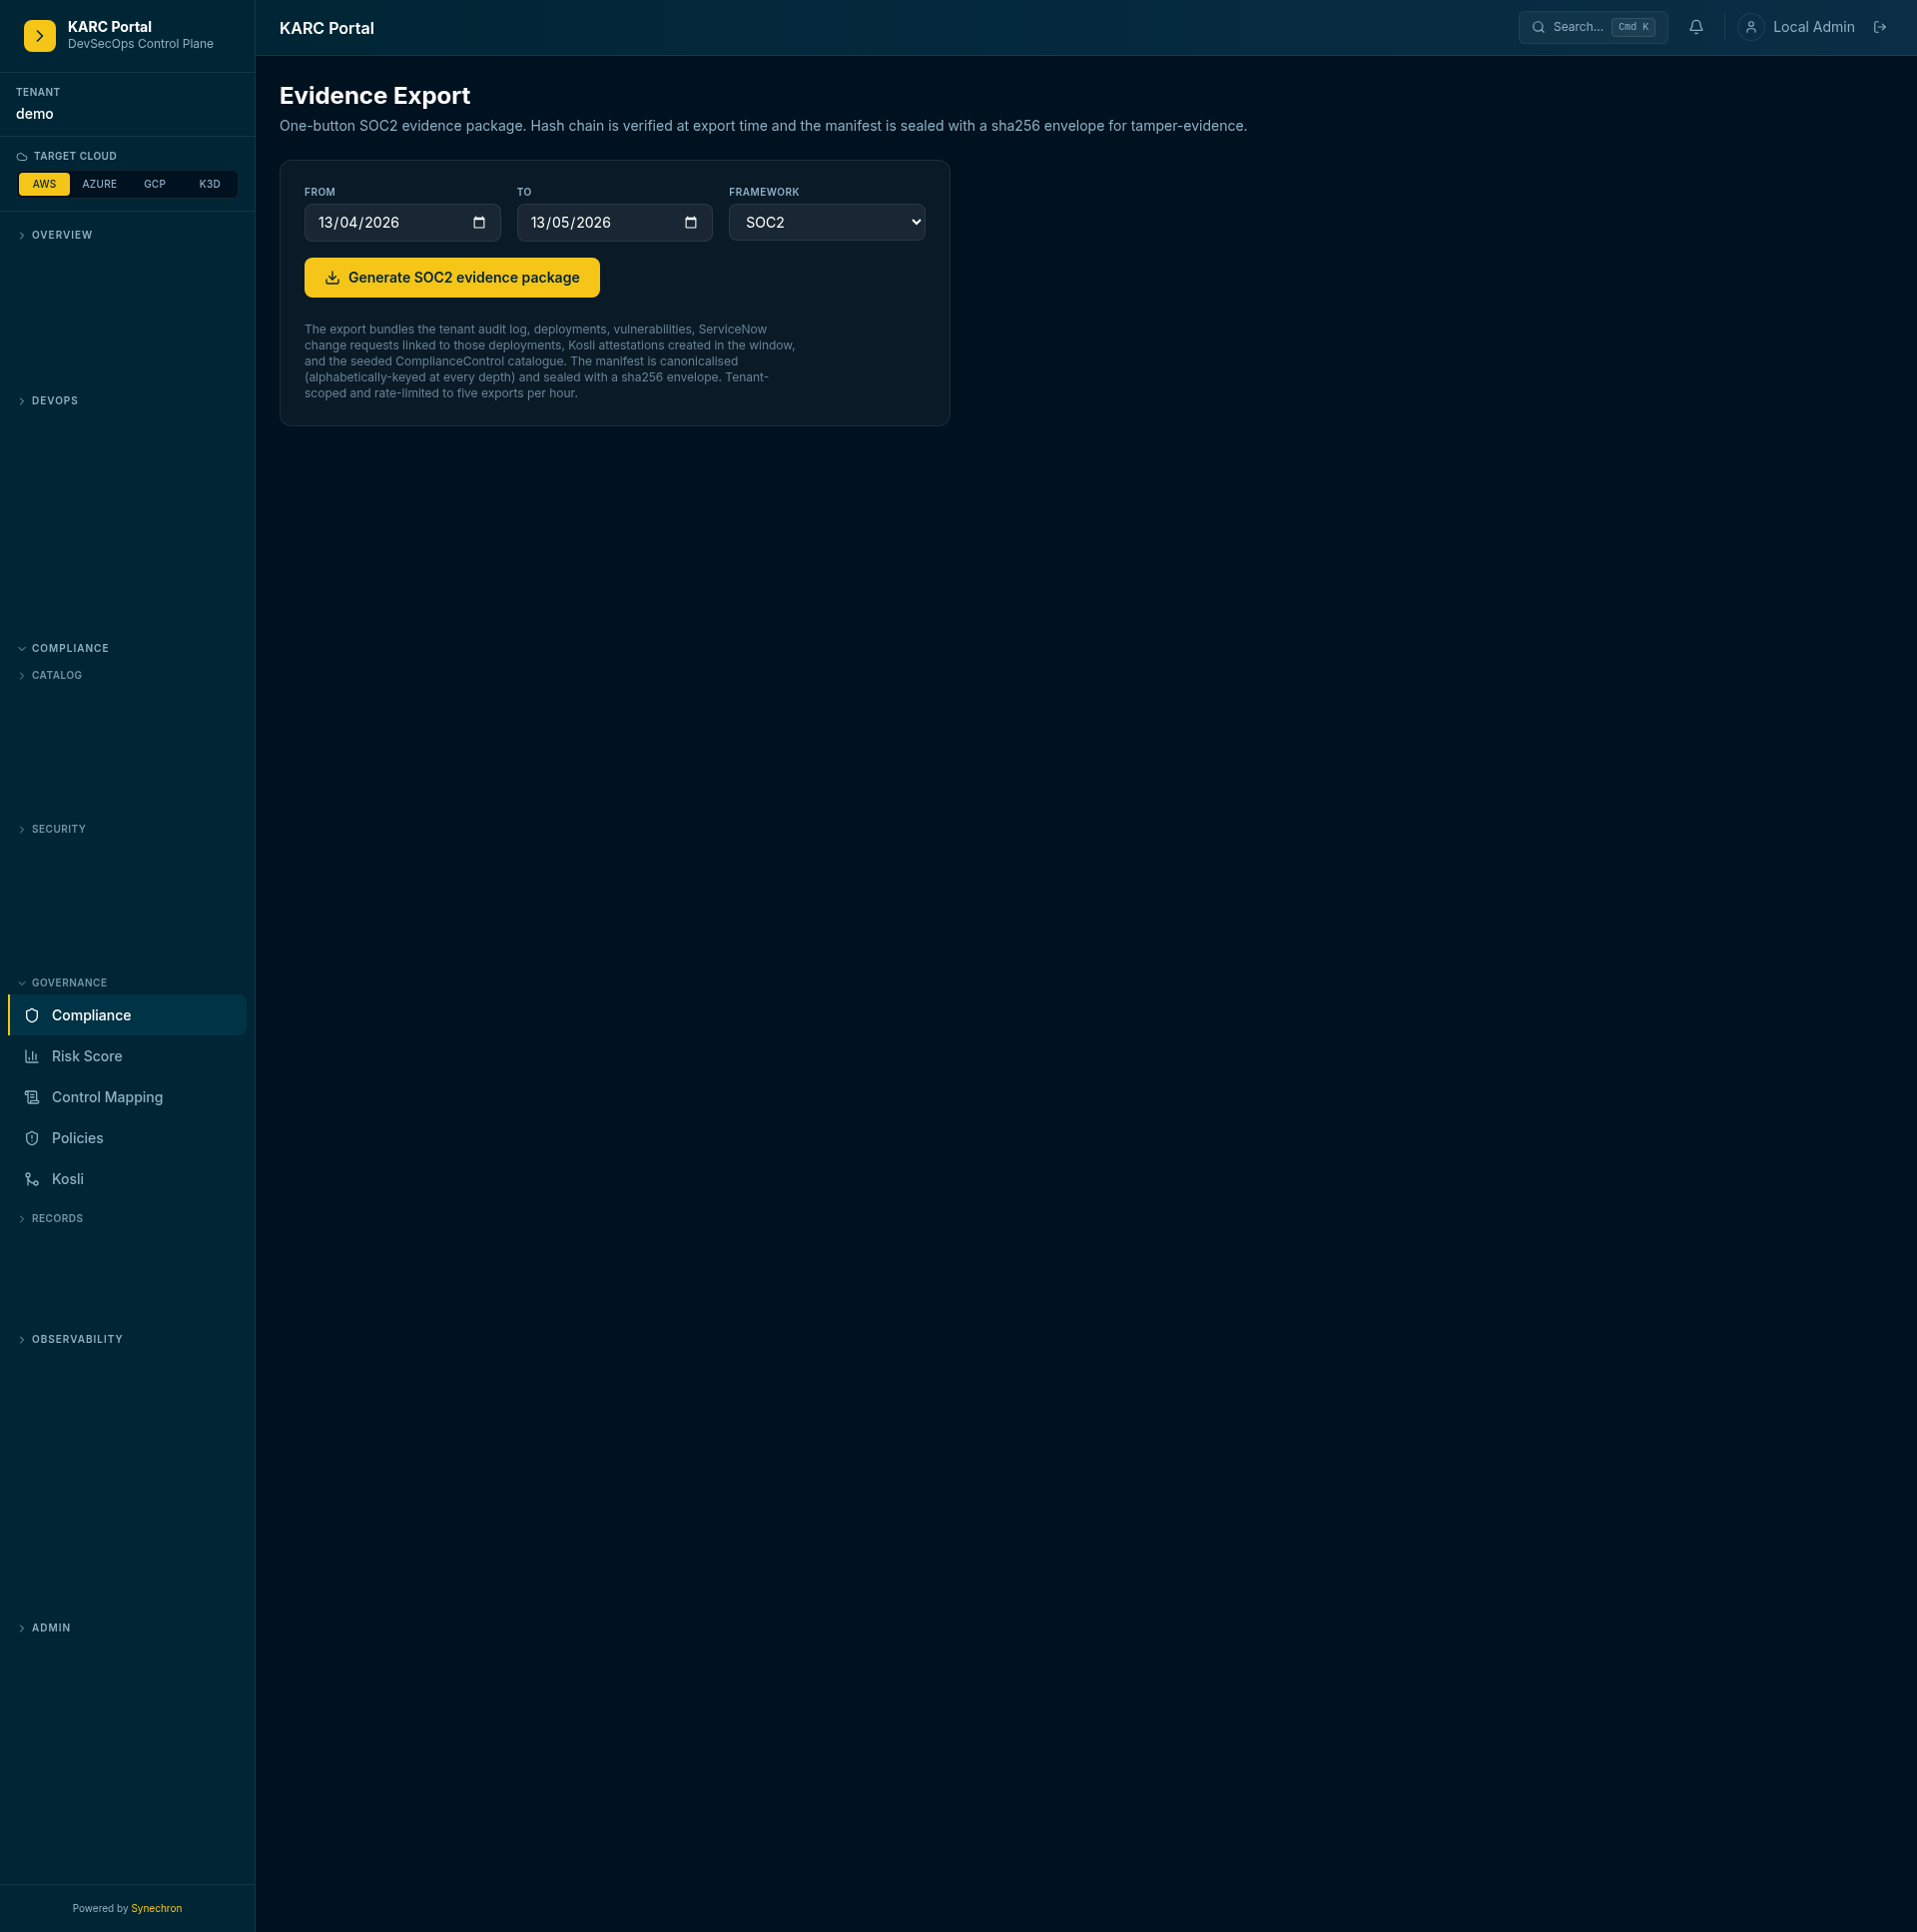
Task: Open the Synechron link in footer
Action: pyautogui.click(x=157, y=1908)
